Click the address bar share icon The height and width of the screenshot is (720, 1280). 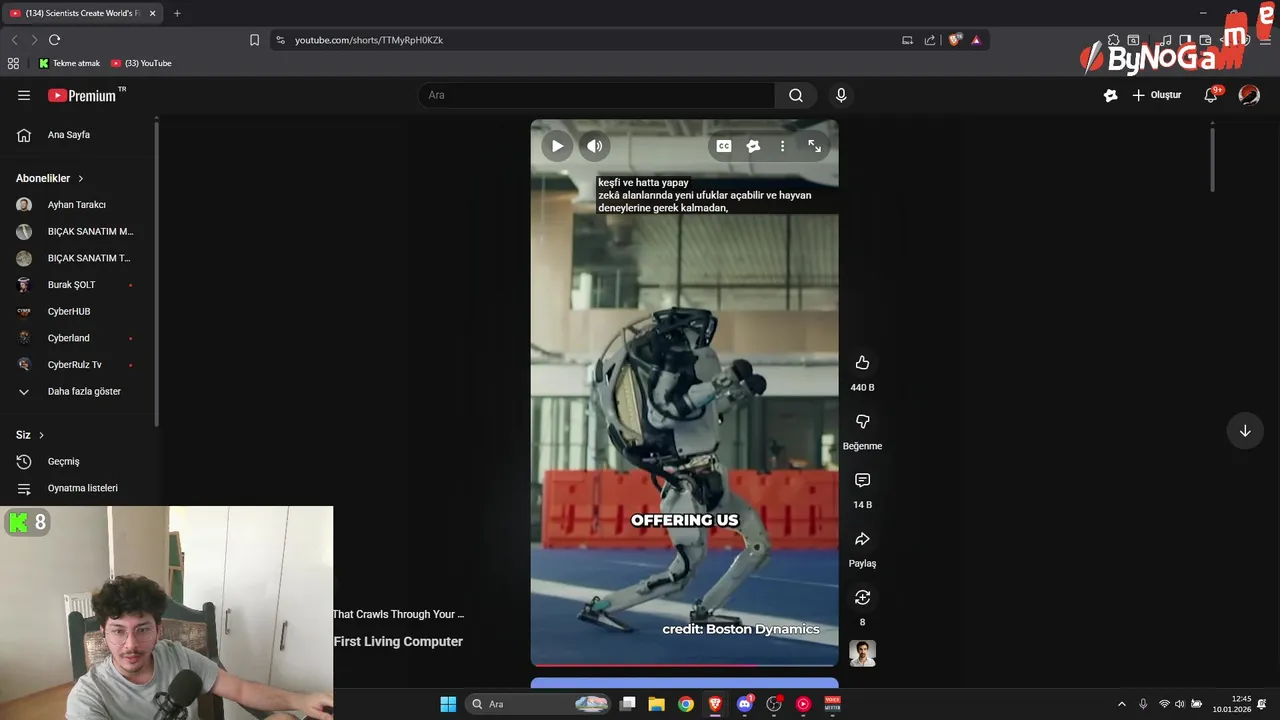click(x=930, y=40)
